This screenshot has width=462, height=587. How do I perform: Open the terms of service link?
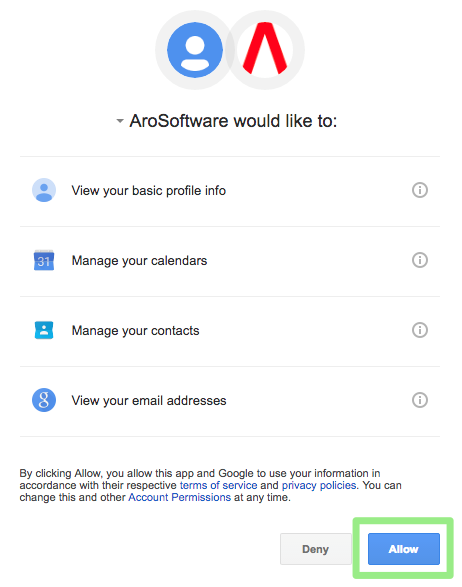[219, 485]
